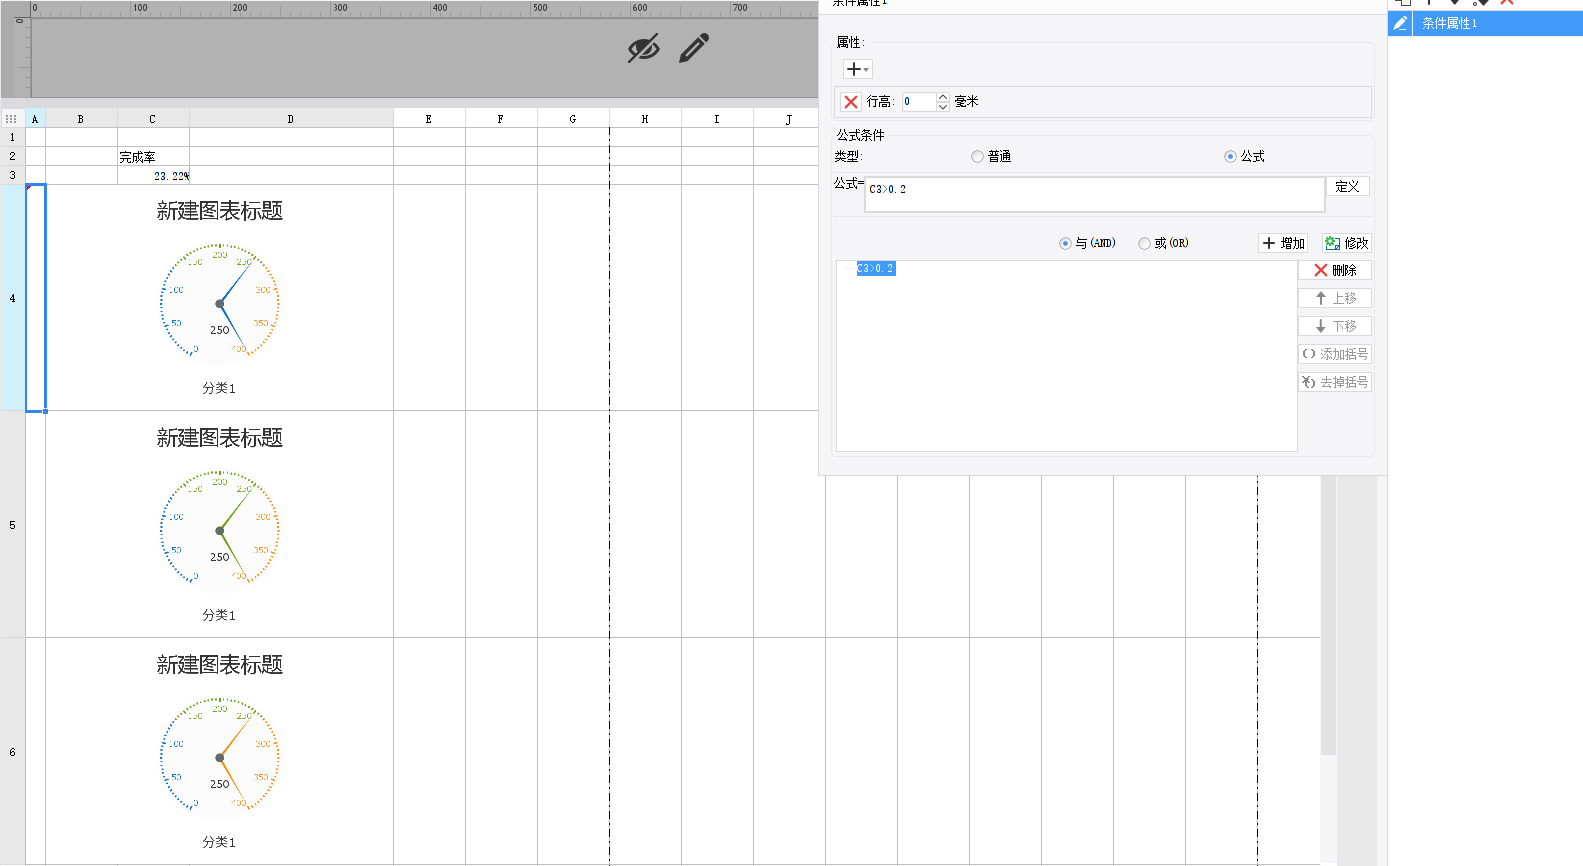This screenshot has height=866, width=1583.
Task: Select column E header
Action: [x=429, y=118]
